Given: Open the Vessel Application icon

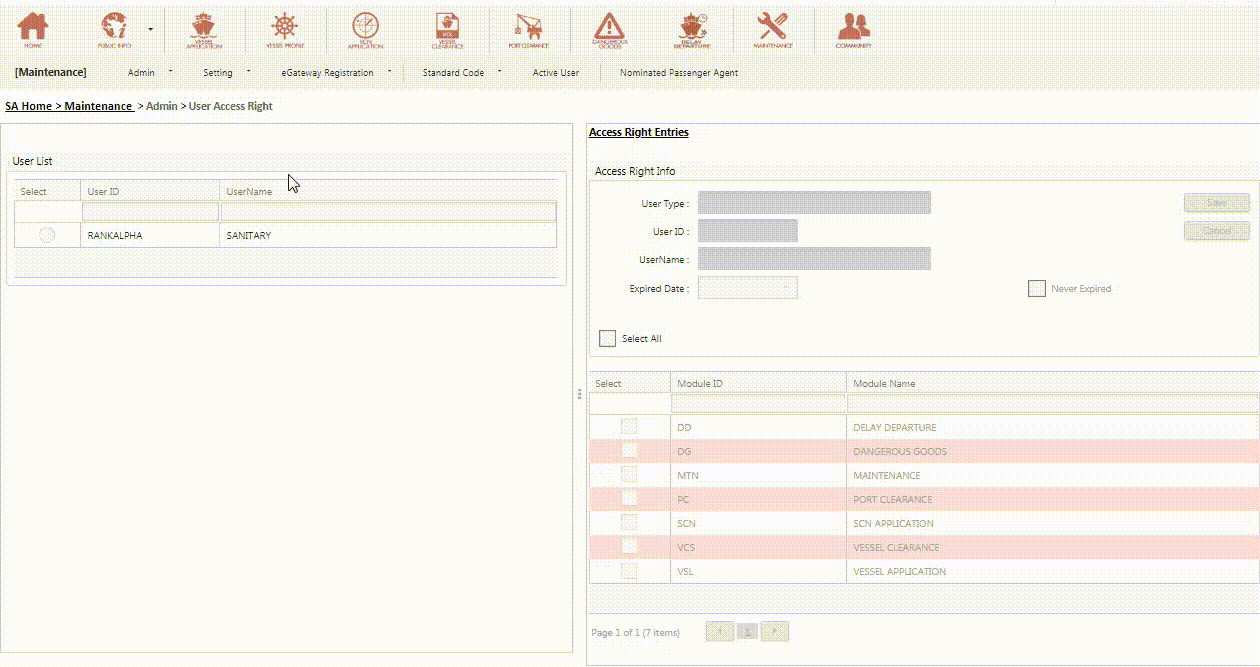Looking at the screenshot, I should pyautogui.click(x=204, y=29).
